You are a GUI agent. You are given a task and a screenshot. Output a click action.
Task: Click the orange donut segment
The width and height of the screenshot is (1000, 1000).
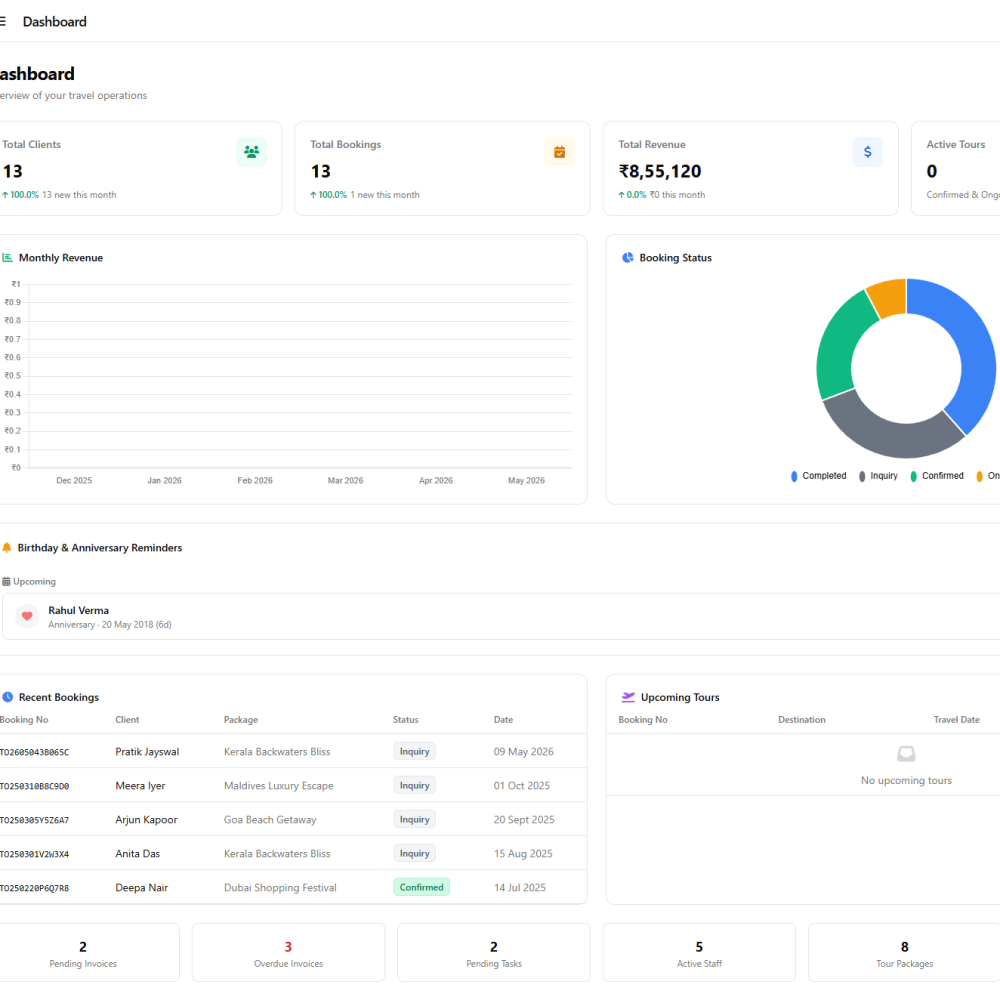tap(889, 296)
